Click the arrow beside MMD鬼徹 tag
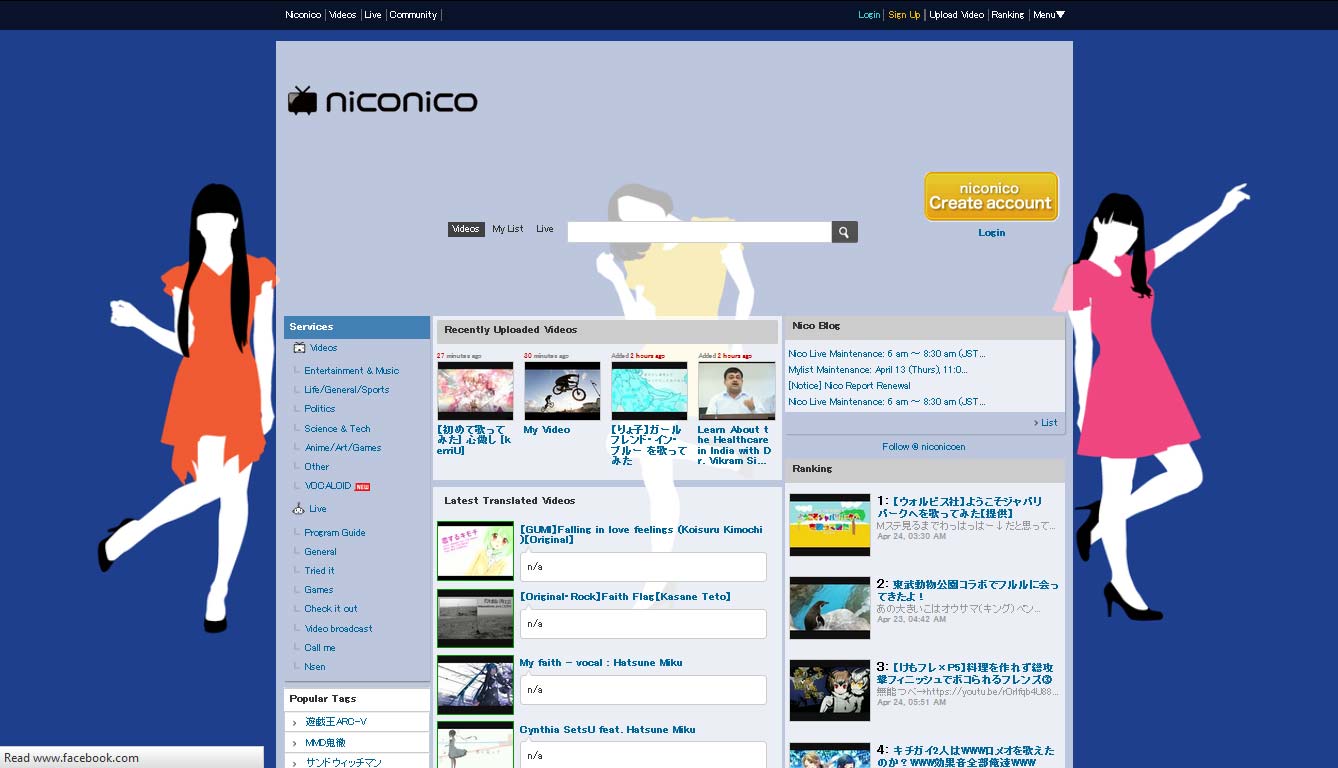 coord(294,743)
